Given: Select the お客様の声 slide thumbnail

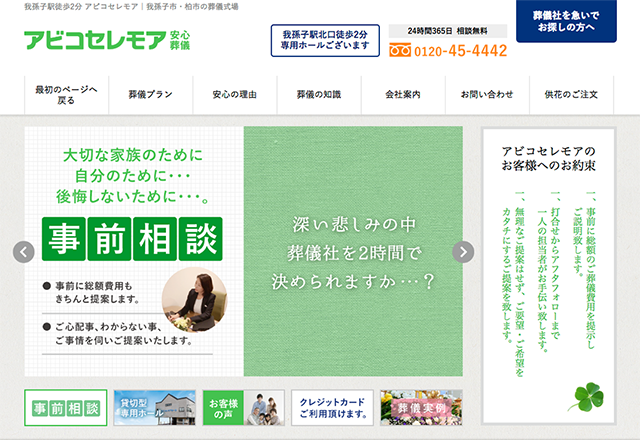Looking at the screenshot, I should (244, 408).
